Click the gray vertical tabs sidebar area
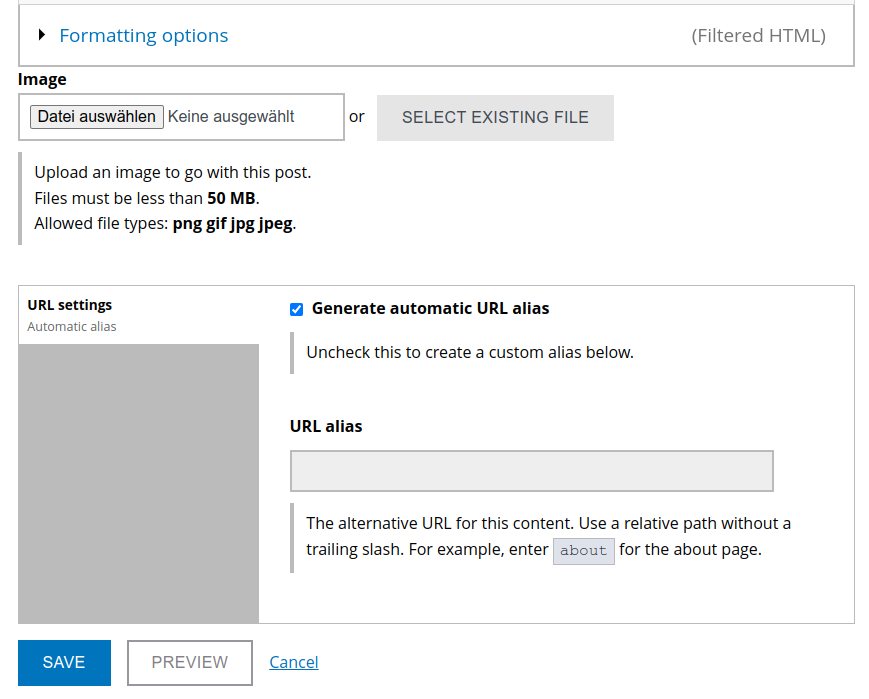The image size is (869, 699). click(138, 480)
